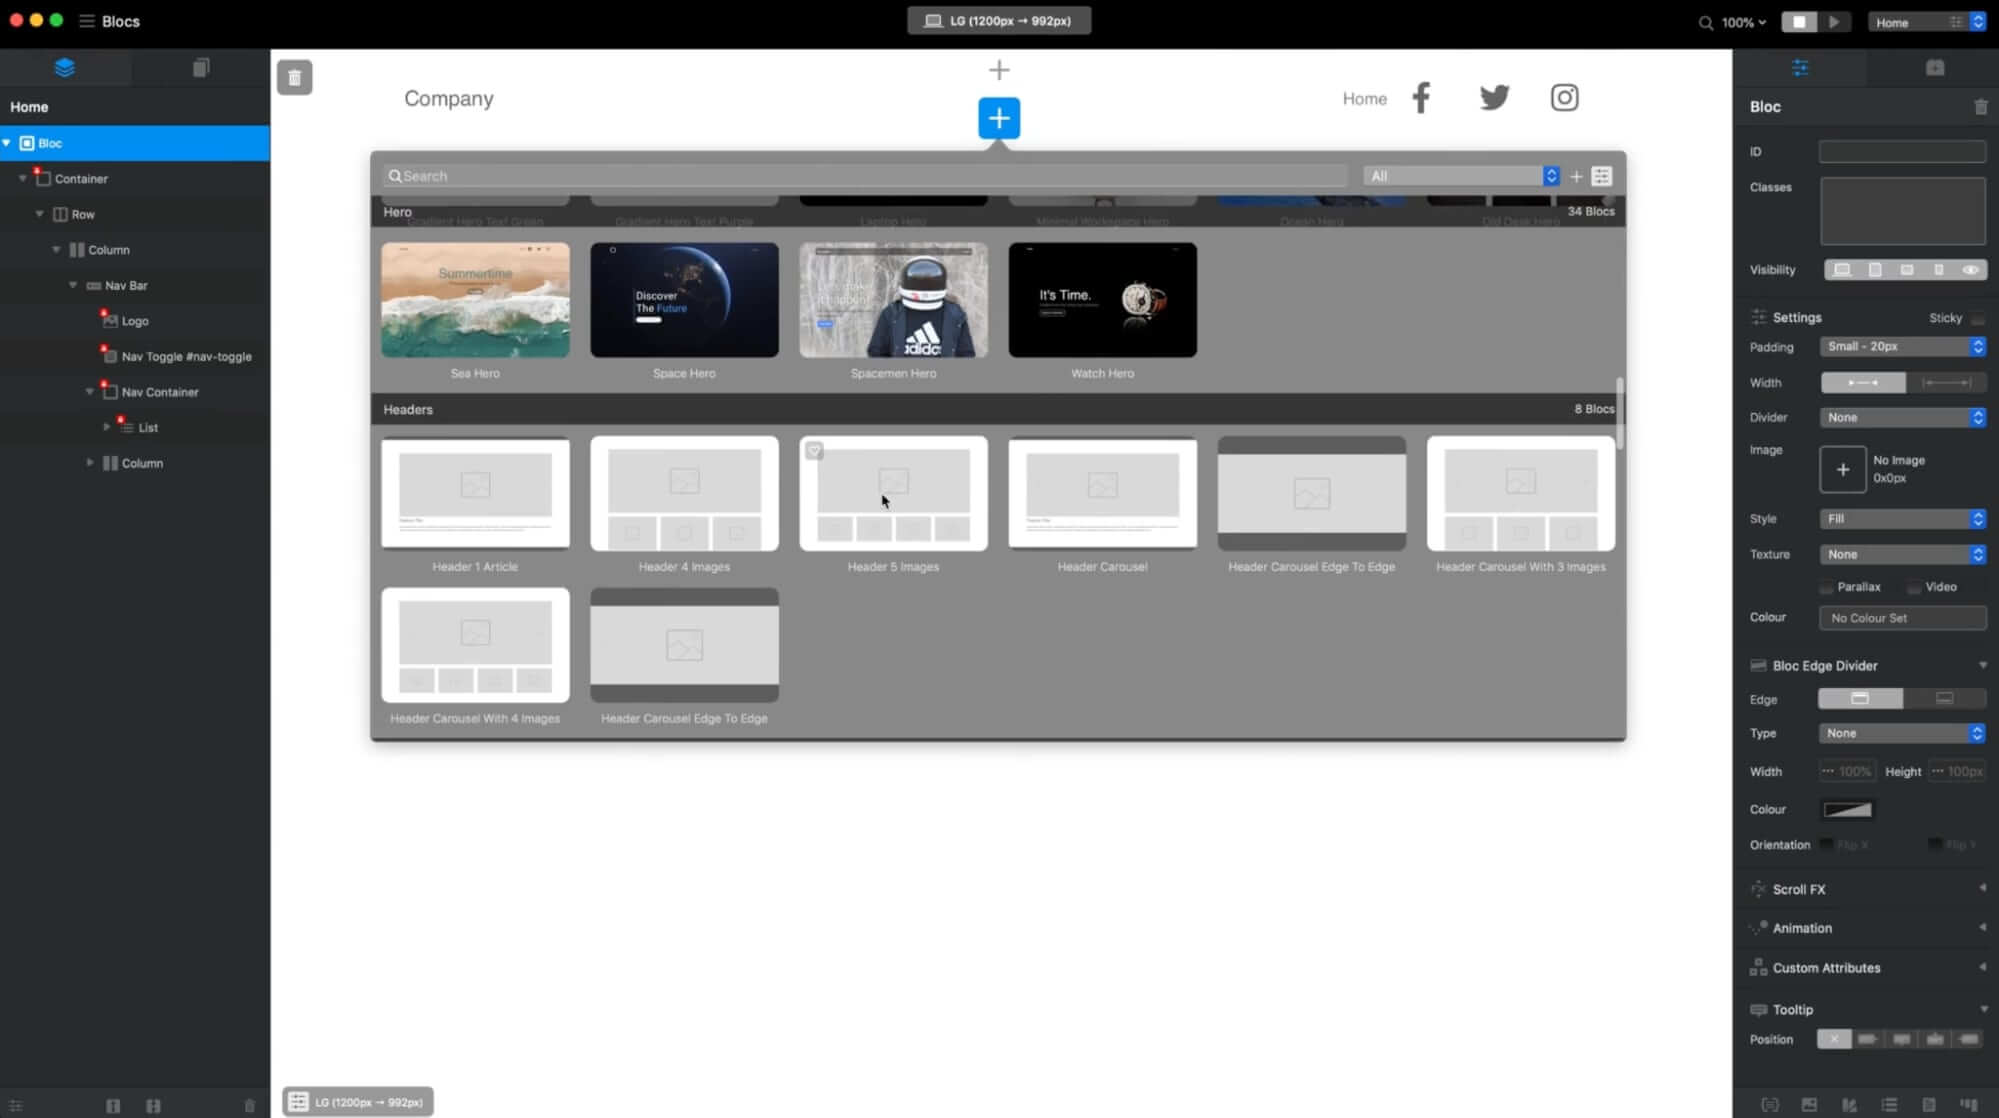The height and width of the screenshot is (1118, 1999).
Task: Click the trash icon at layer panel bottom
Action: point(249,1106)
